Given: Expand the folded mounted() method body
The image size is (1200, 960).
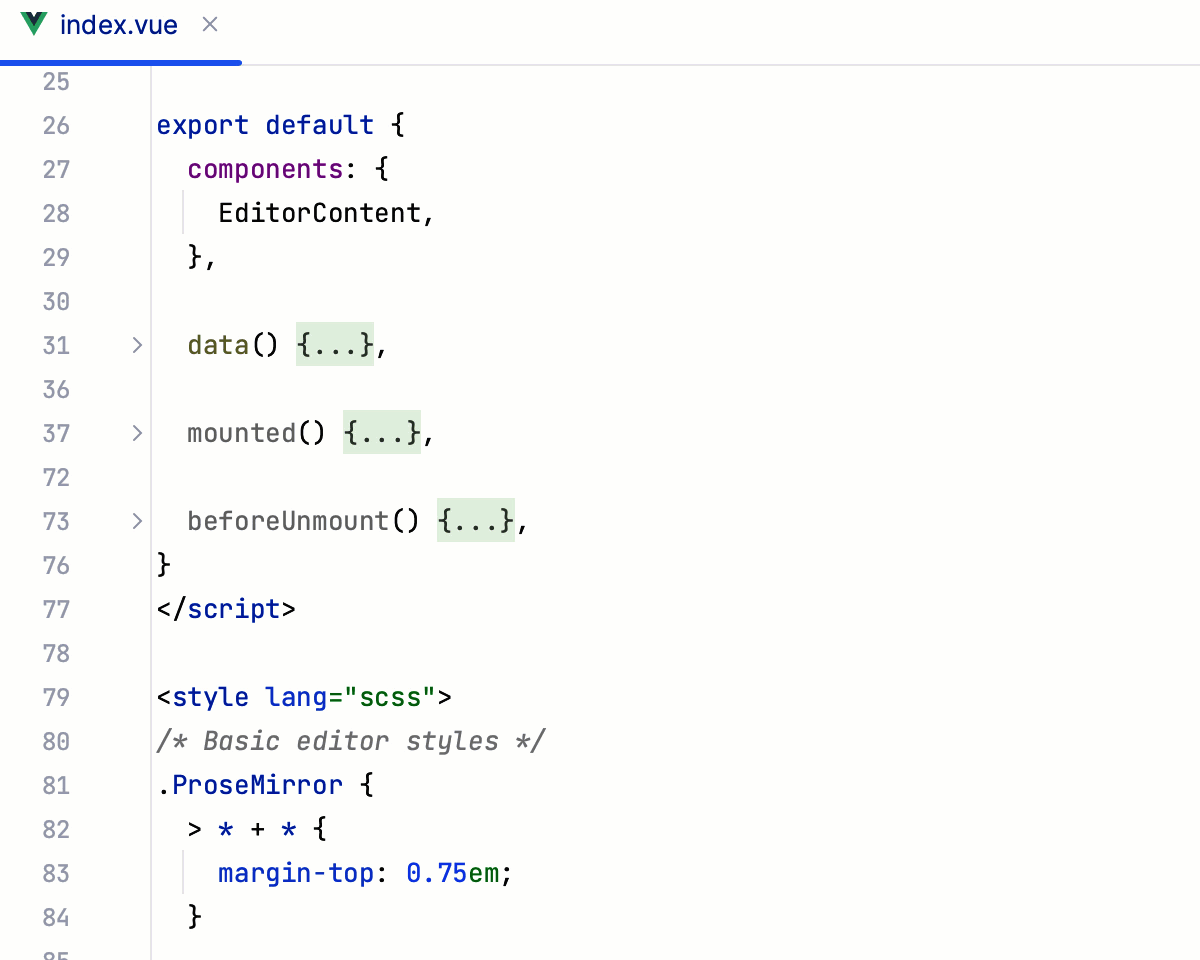Looking at the screenshot, I should coord(381,432).
